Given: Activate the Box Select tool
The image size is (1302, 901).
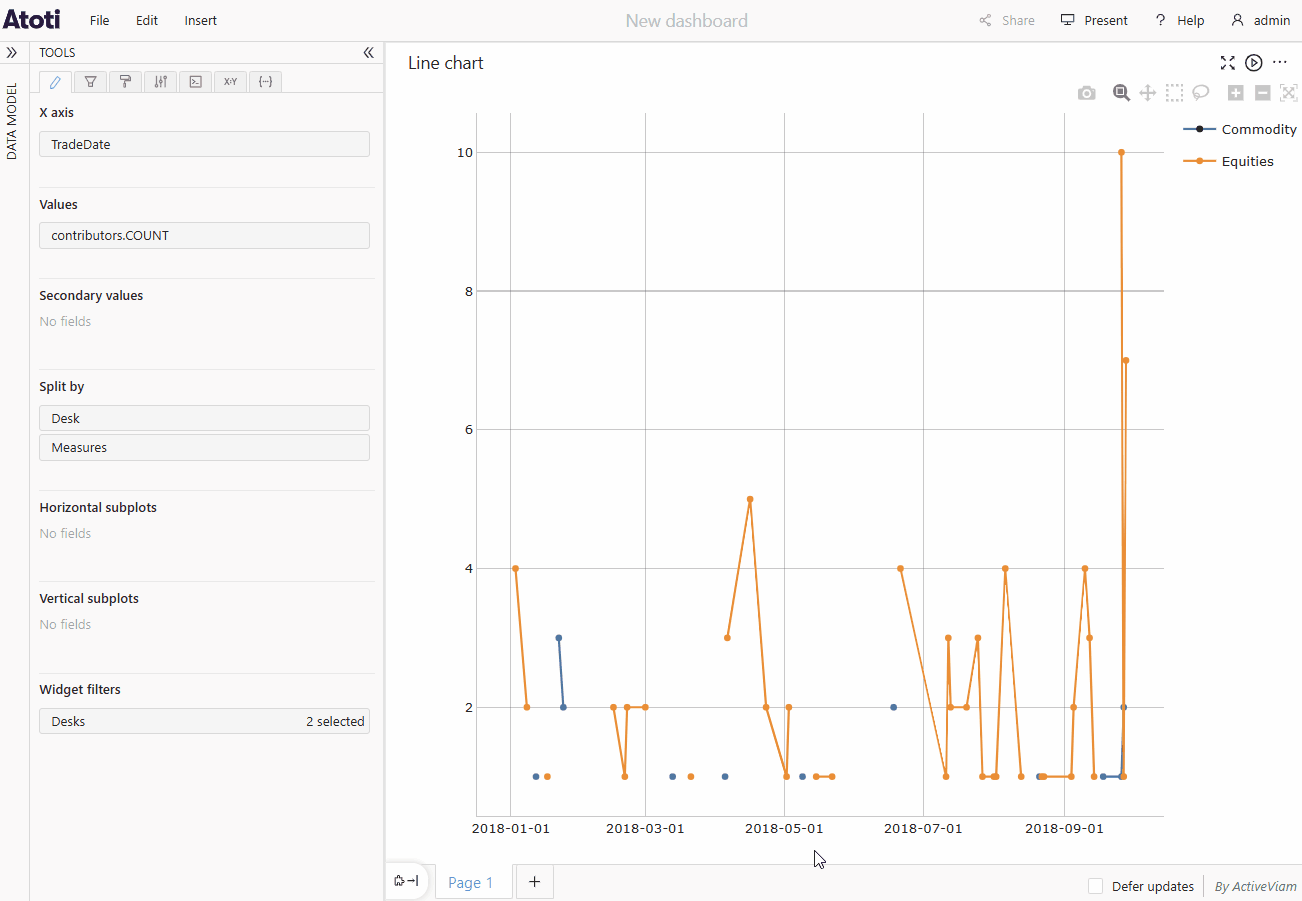Looking at the screenshot, I should [x=1174, y=93].
